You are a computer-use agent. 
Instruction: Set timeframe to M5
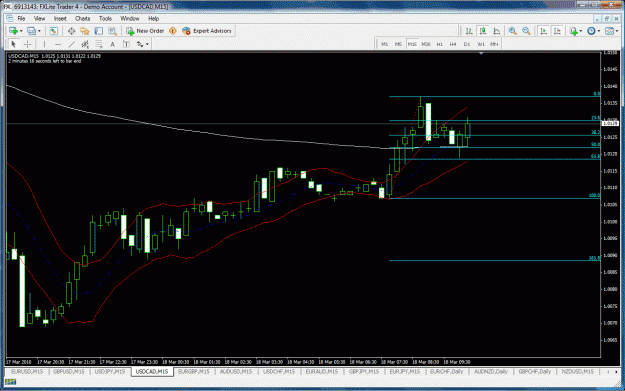tap(398, 44)
